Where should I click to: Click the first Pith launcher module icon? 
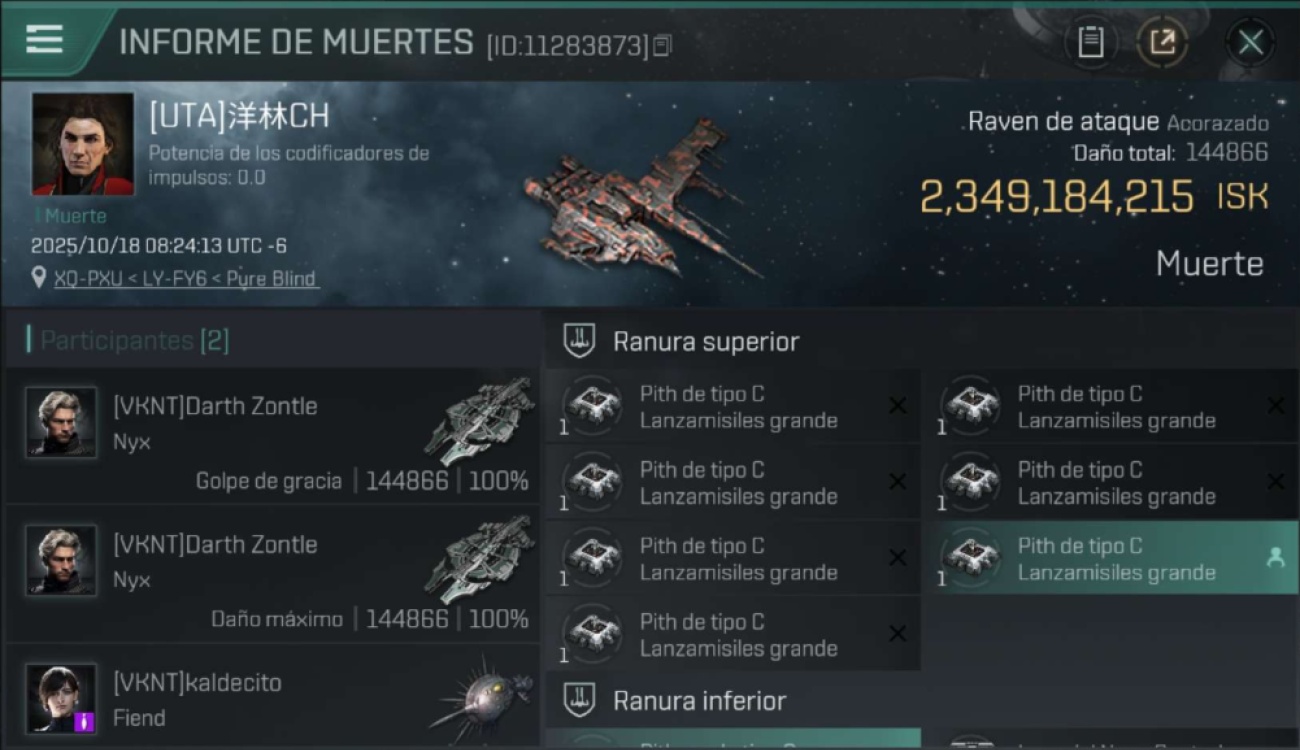(594, 406)
